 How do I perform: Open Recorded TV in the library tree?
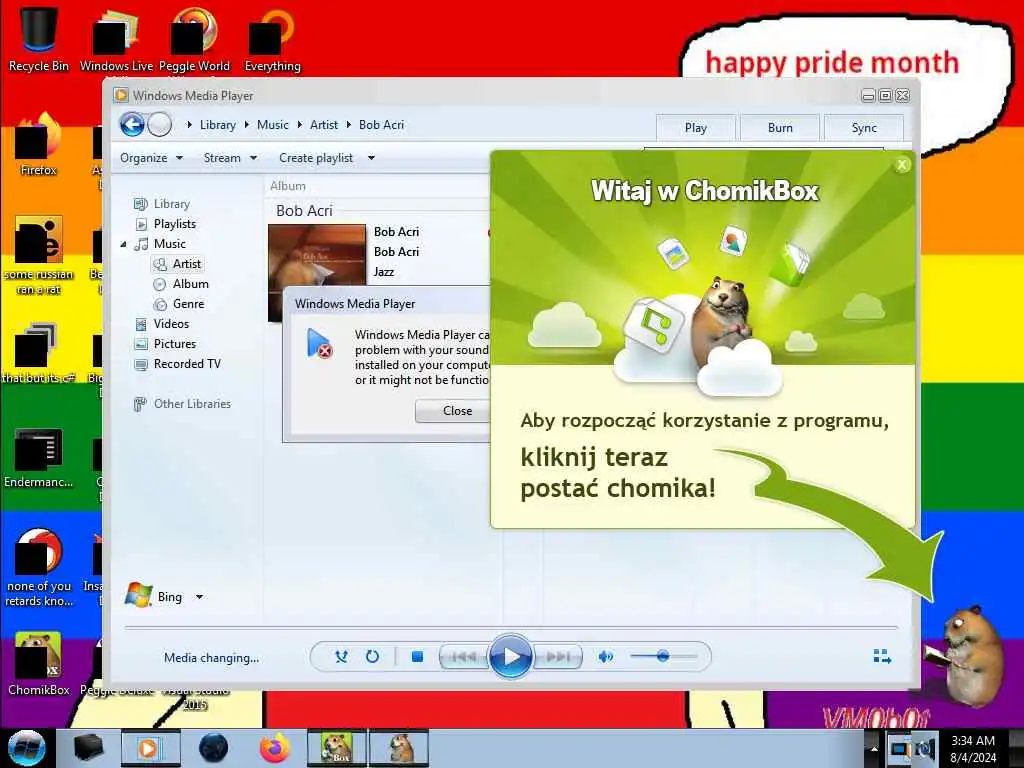[187, 364]
